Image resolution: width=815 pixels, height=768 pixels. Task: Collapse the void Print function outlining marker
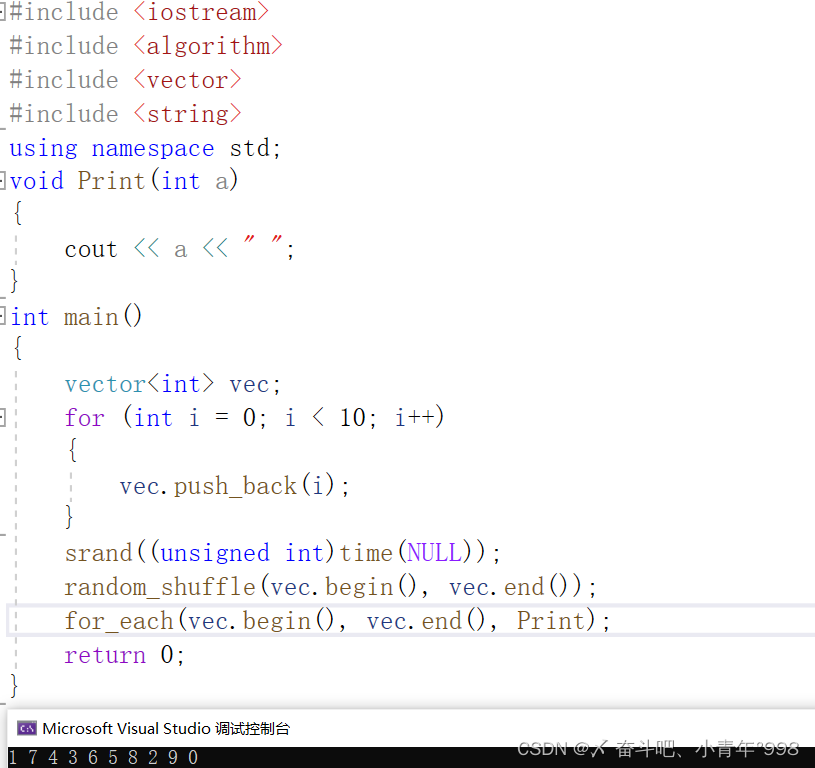[2, 181]
